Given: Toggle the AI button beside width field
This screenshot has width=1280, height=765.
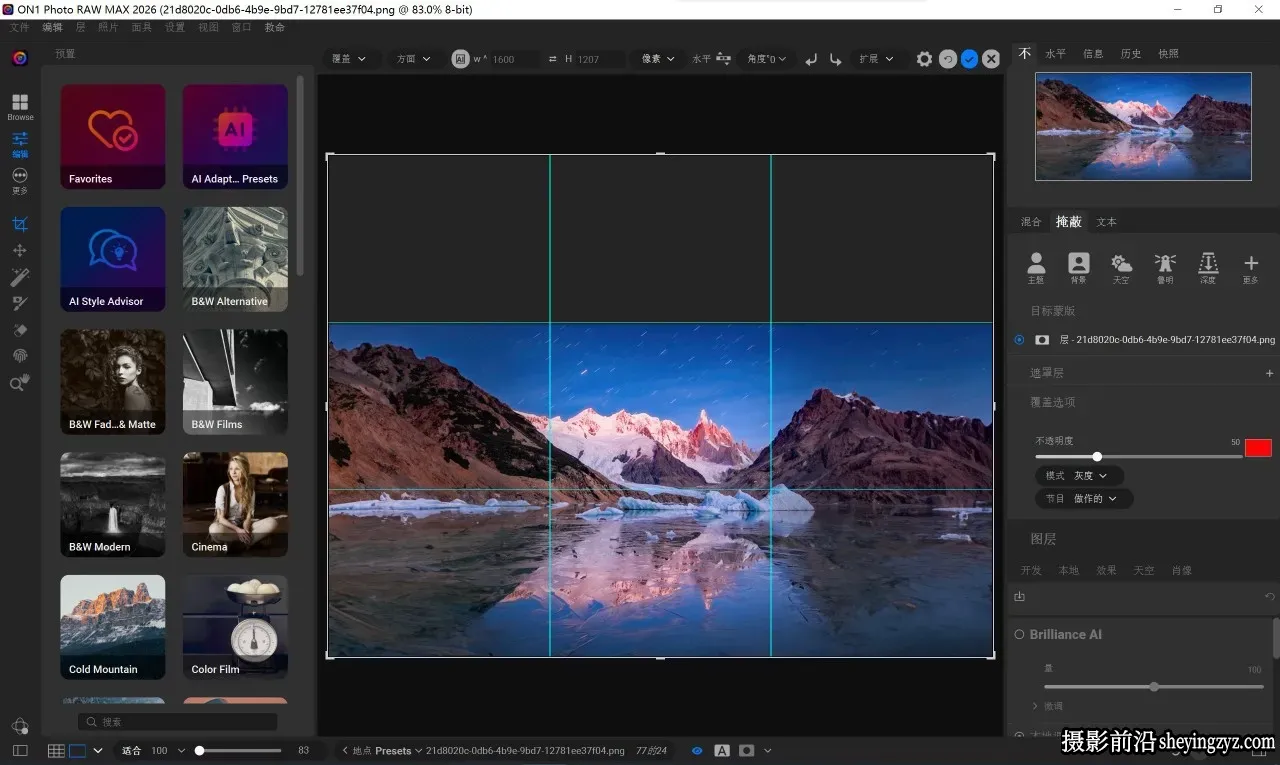Looking at the screenshot, I should (x=460, y=59).
